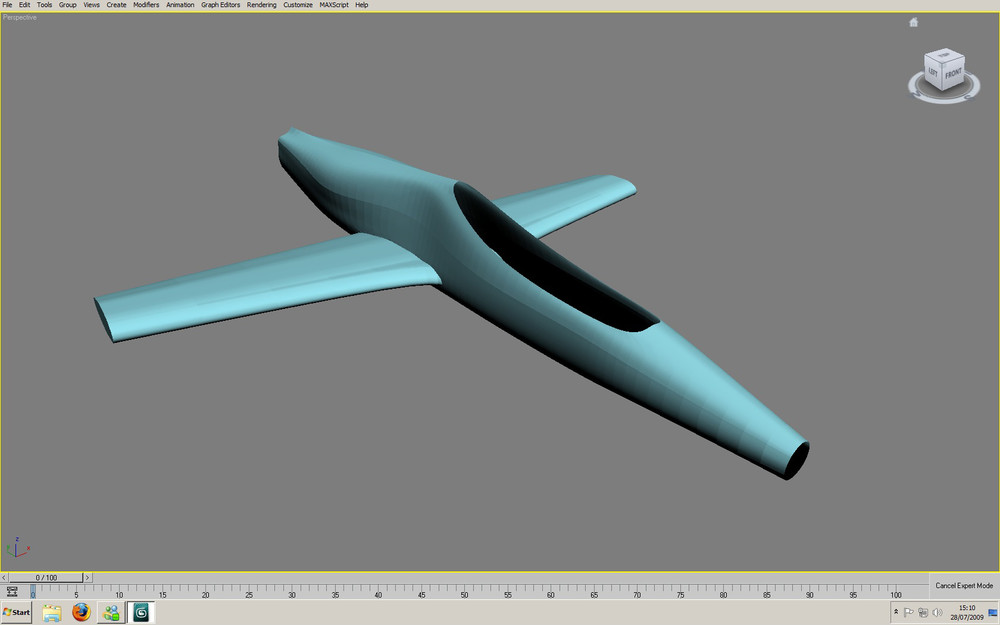This screenshot has width=1000, height=625.
Task: Select the FRONT face of the ViewCube
Action: coord(953,74)
